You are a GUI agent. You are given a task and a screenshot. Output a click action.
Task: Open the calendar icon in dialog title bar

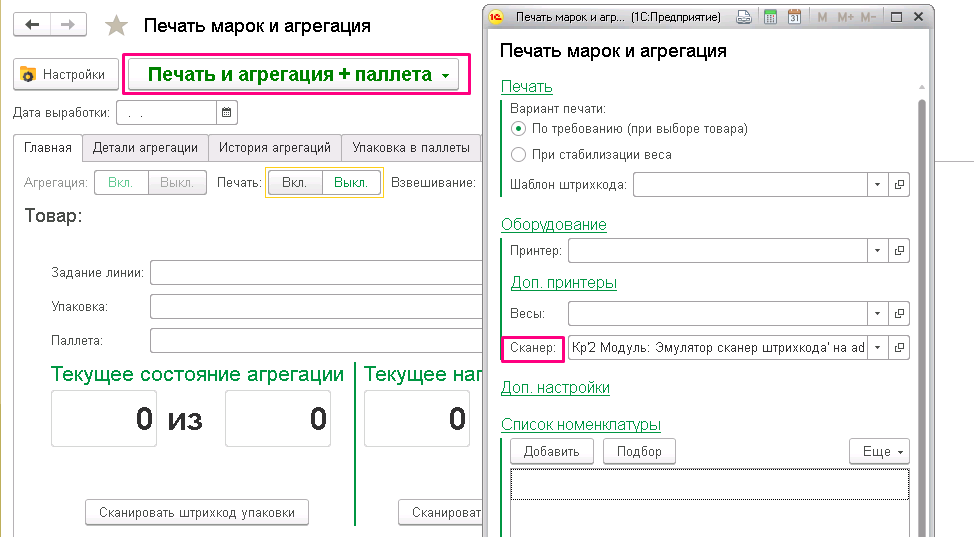point(794,17)
